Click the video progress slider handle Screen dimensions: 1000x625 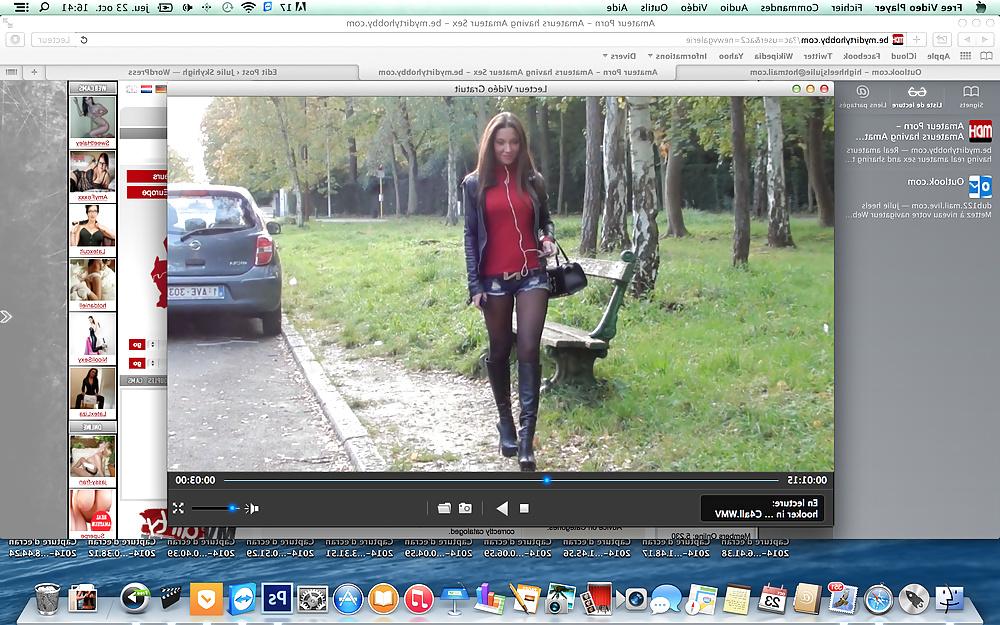[x=547, y=480]
